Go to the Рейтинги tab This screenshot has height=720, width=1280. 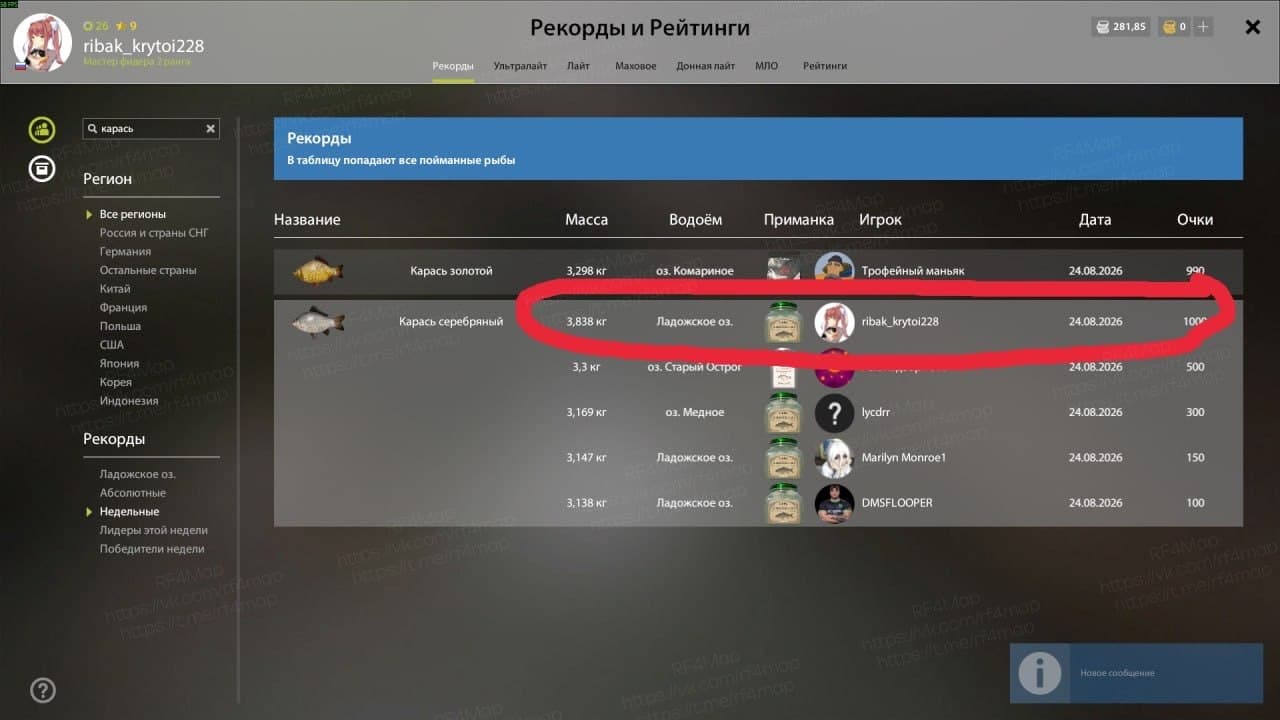[x=825, y=66]
